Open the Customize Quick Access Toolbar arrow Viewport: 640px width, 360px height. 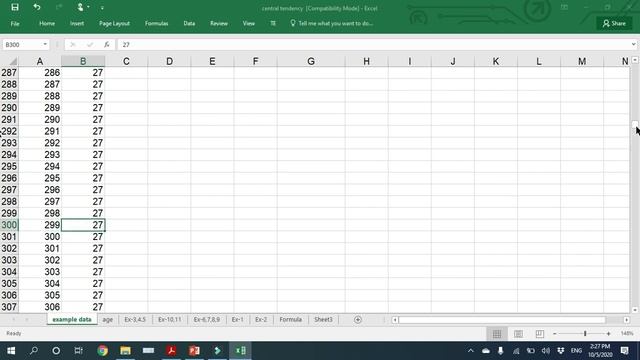tap(102, 7)
